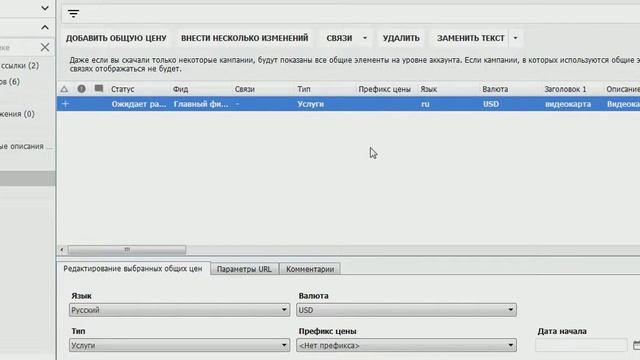
Task: Click the СВЯЗИ button
Action: point(339,38)
